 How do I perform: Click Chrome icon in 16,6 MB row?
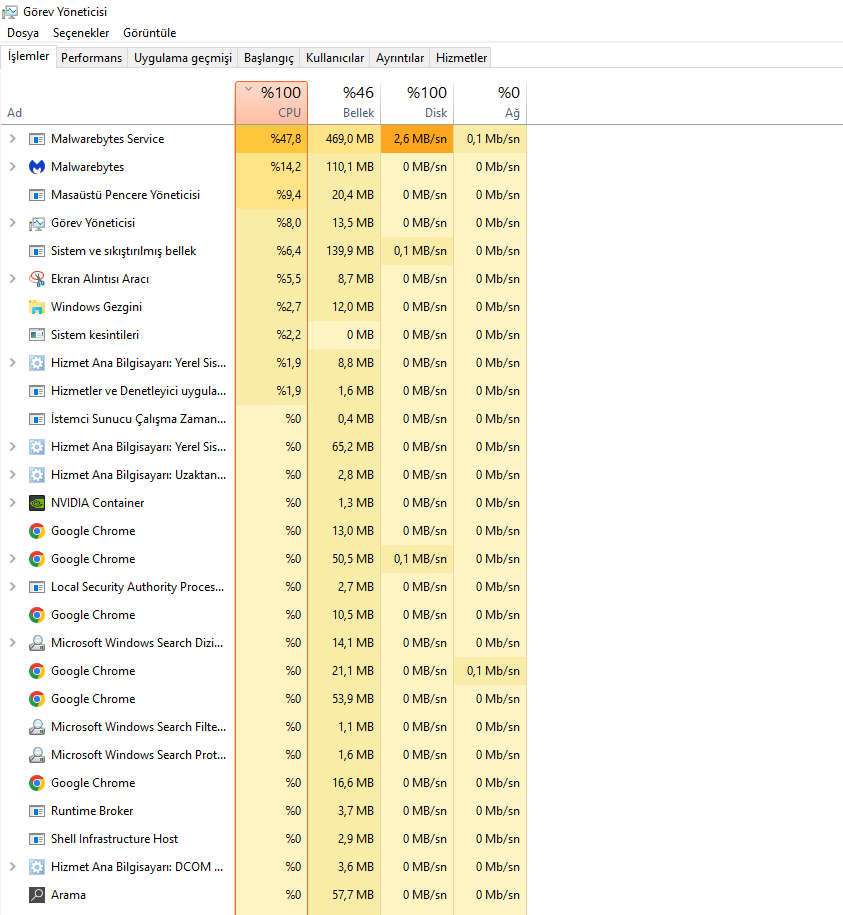(37, 783)
